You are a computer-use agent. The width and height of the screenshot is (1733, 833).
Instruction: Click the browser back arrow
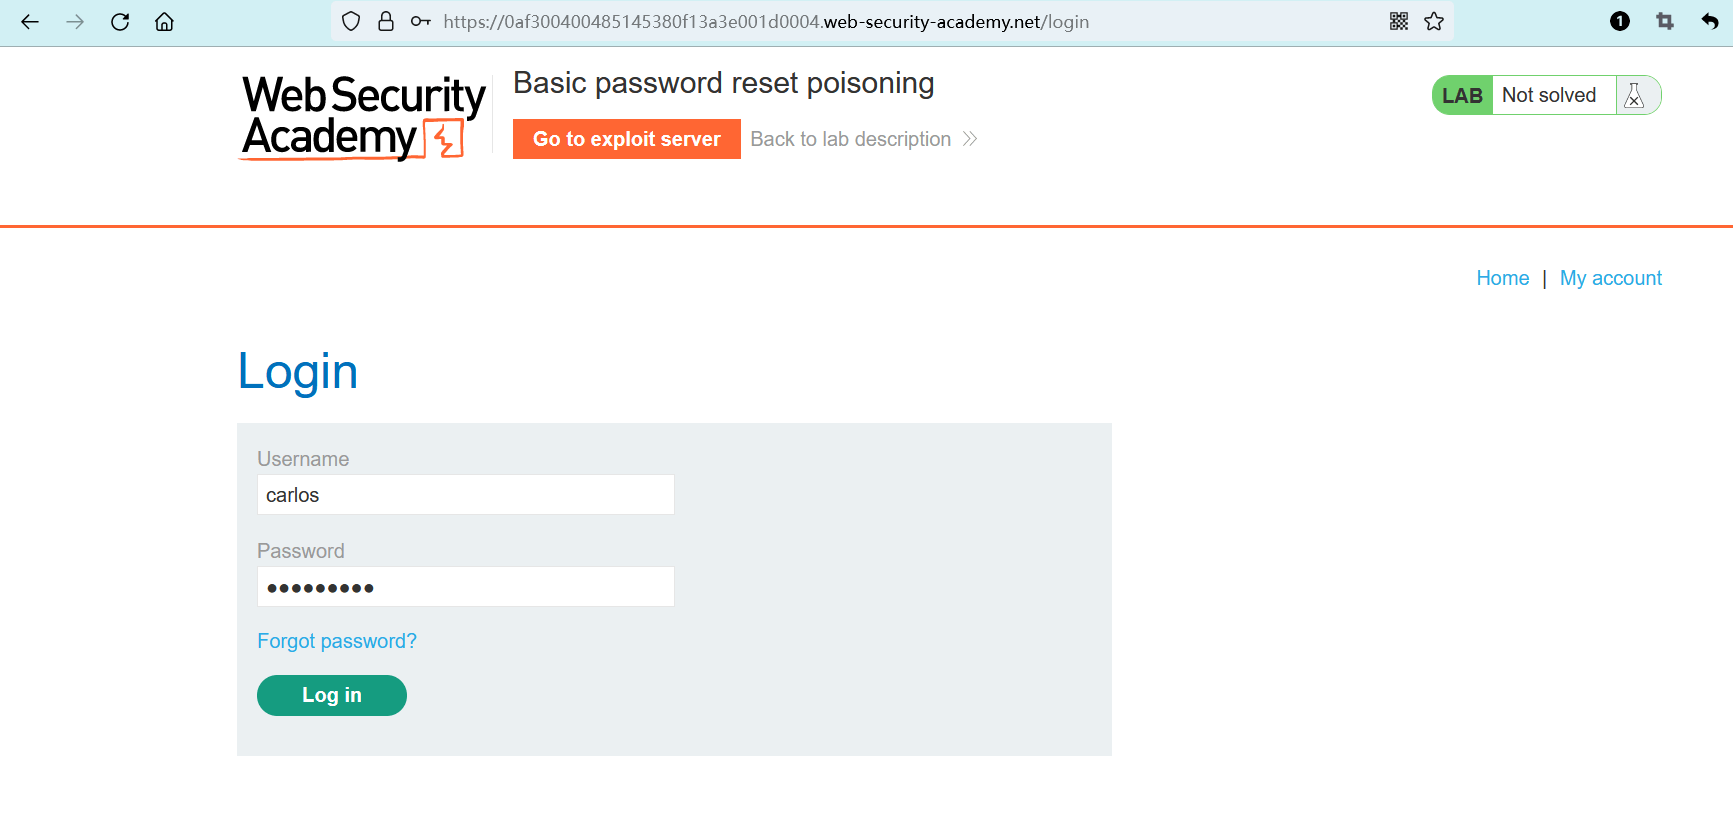point(30,22)
